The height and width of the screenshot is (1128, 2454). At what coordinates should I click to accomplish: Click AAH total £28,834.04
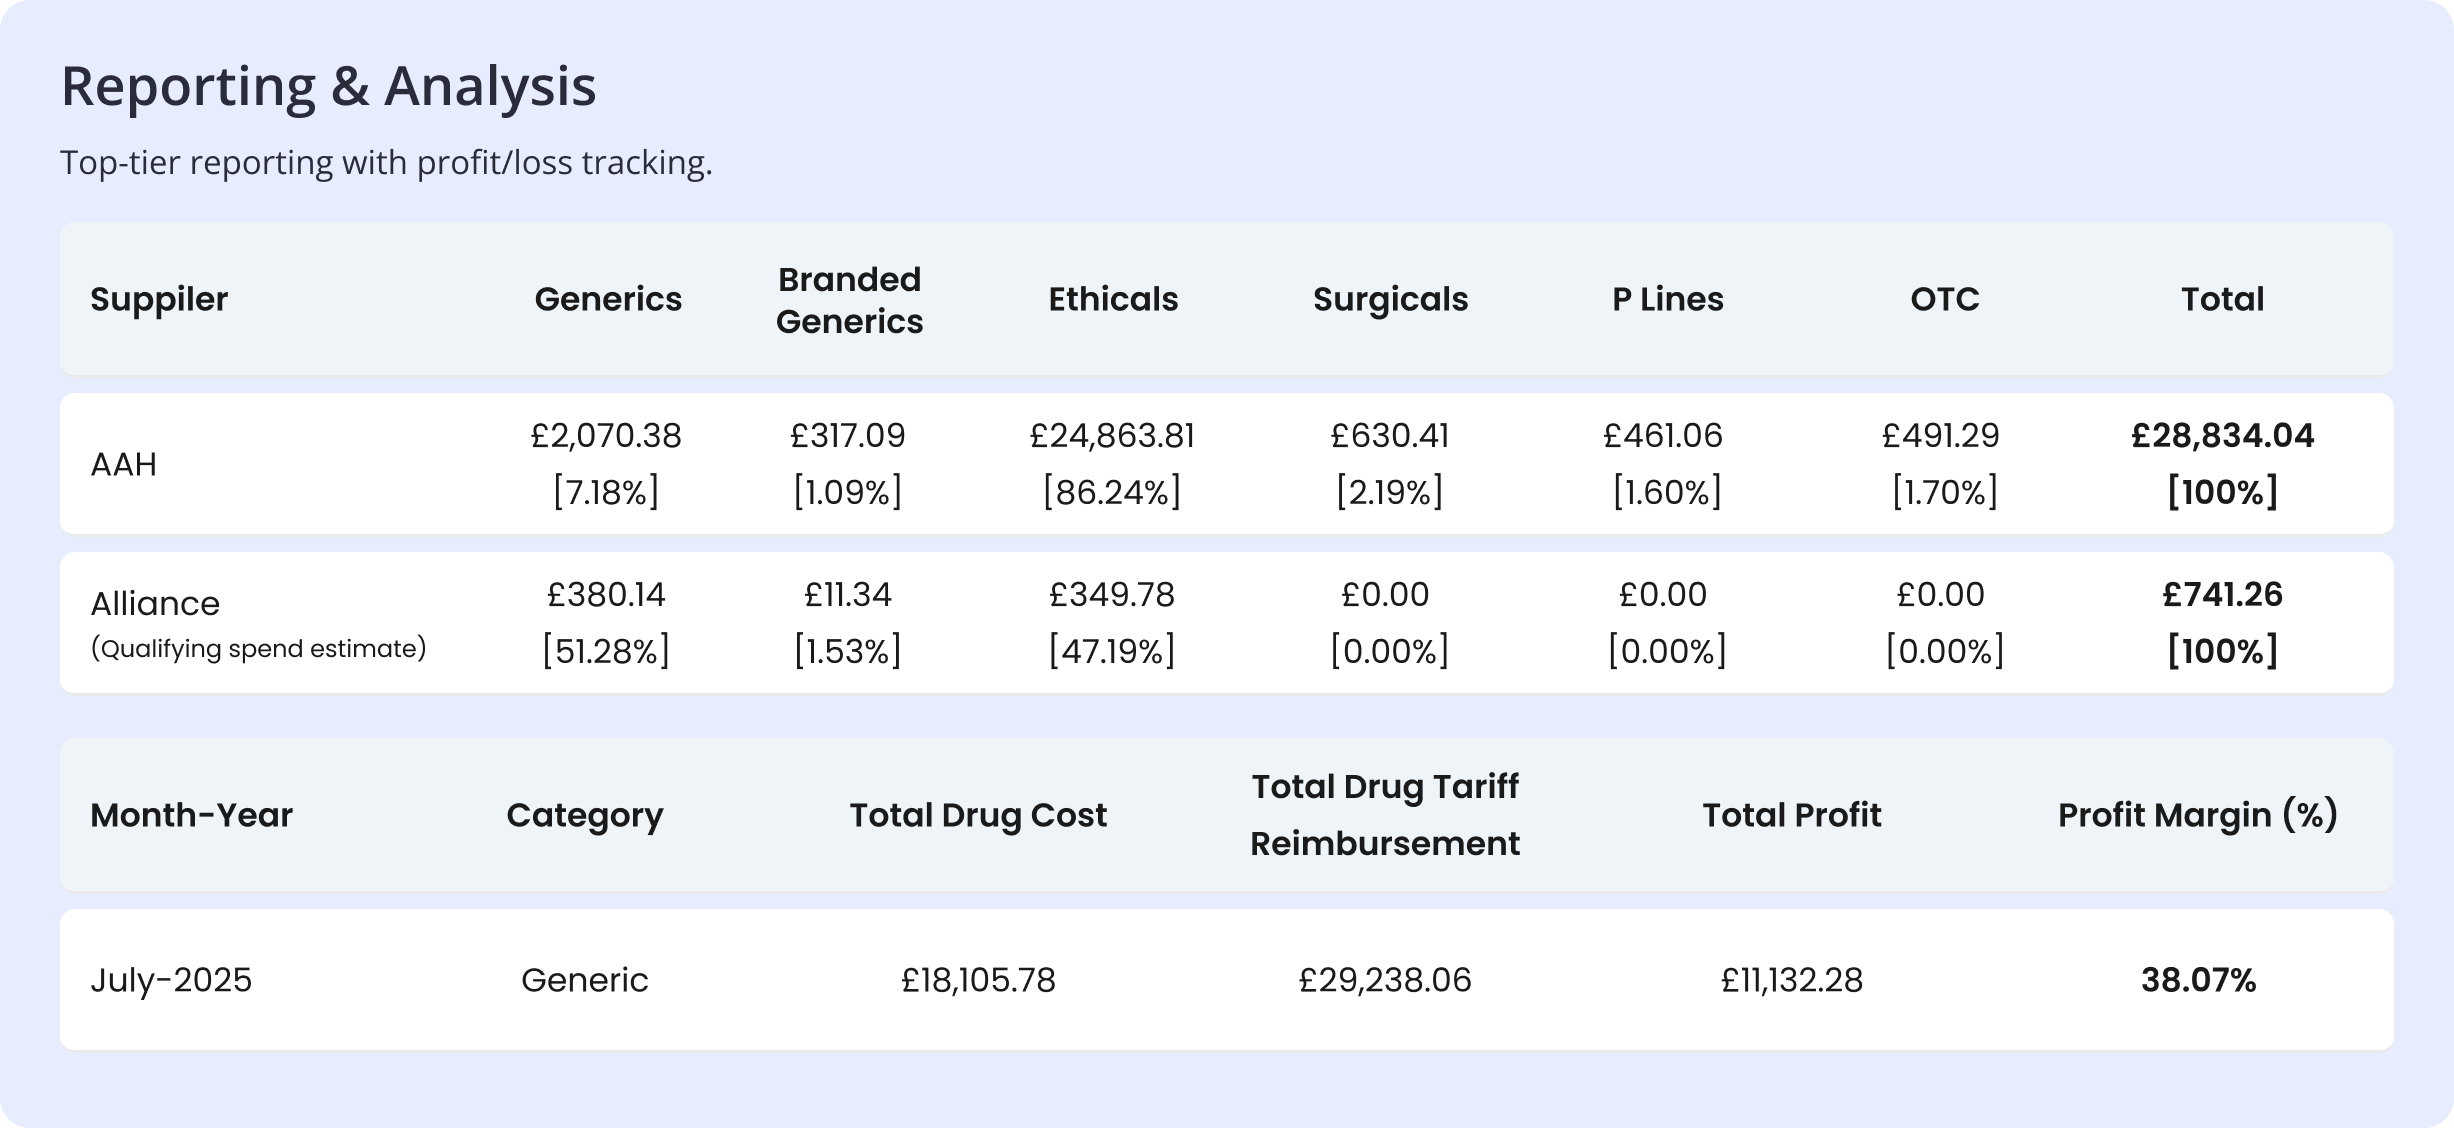click(2222, 436)
